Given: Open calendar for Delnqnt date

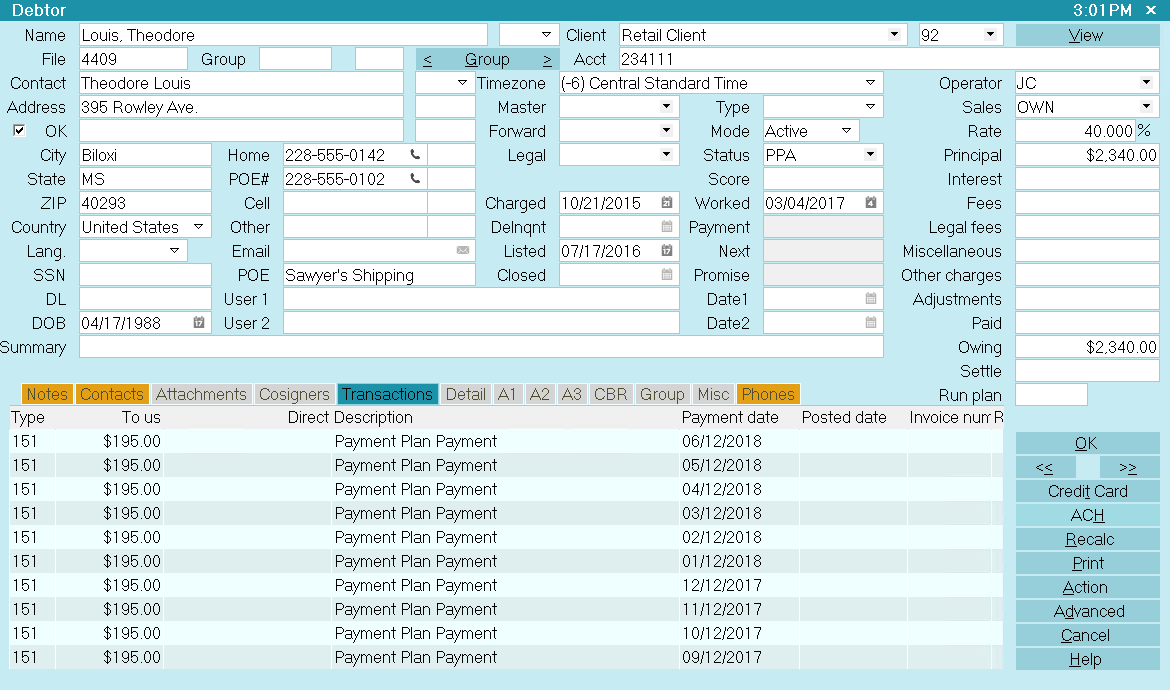Looking at the screenshot, I should click(x=667, y=227).
